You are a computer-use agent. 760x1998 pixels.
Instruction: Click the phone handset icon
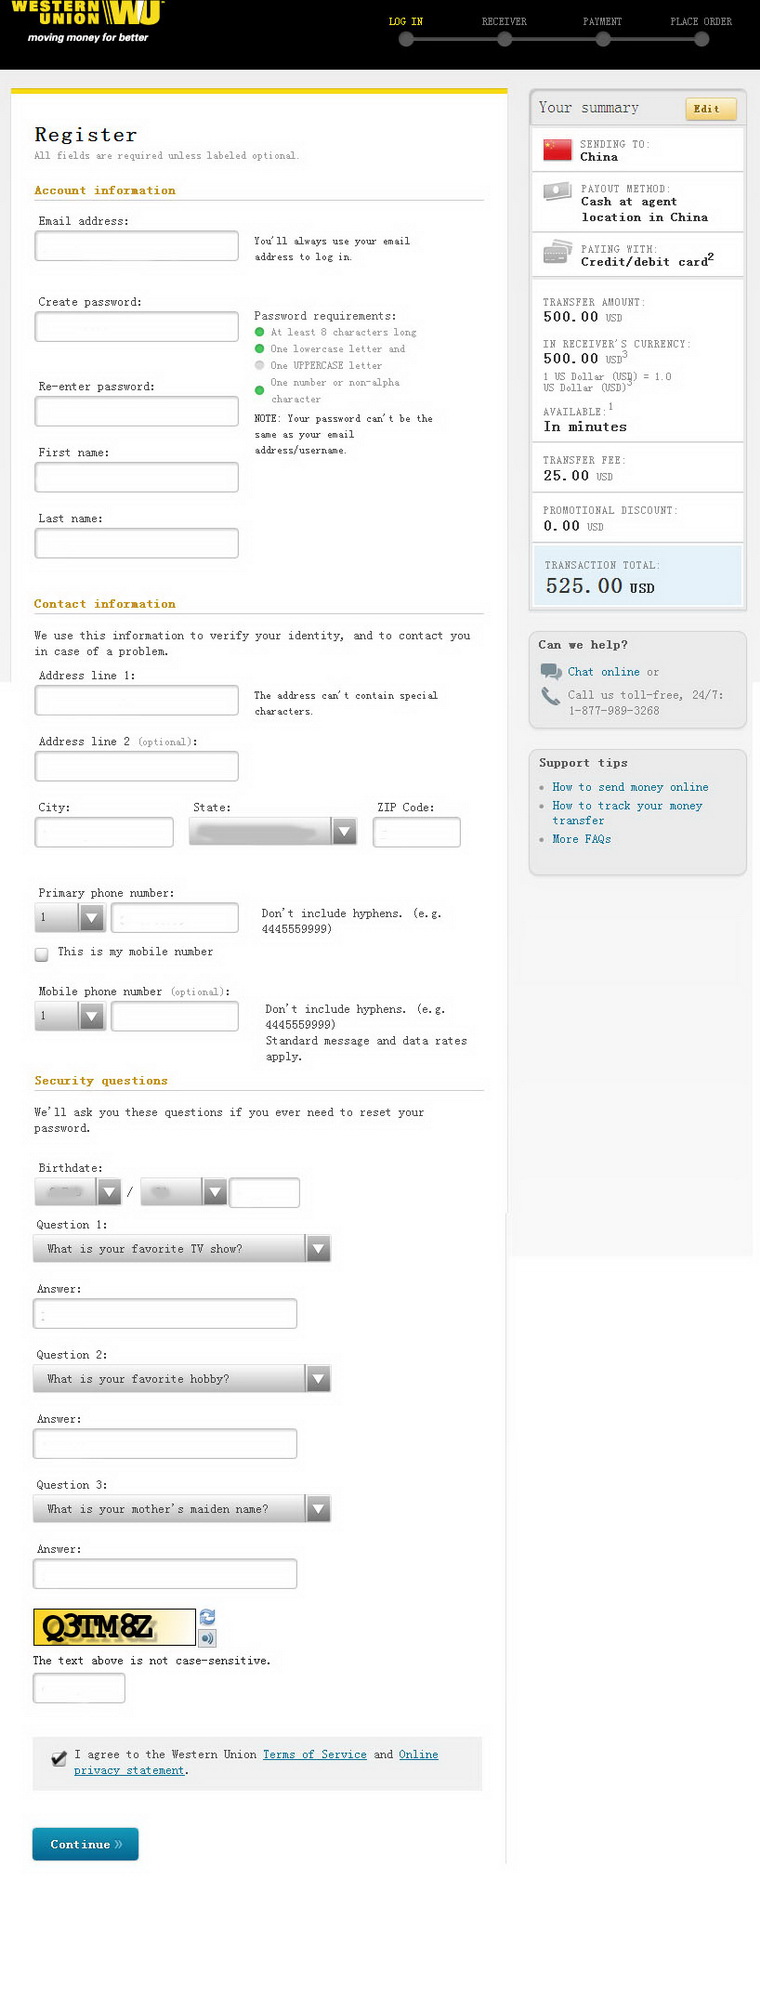(551, 695)
